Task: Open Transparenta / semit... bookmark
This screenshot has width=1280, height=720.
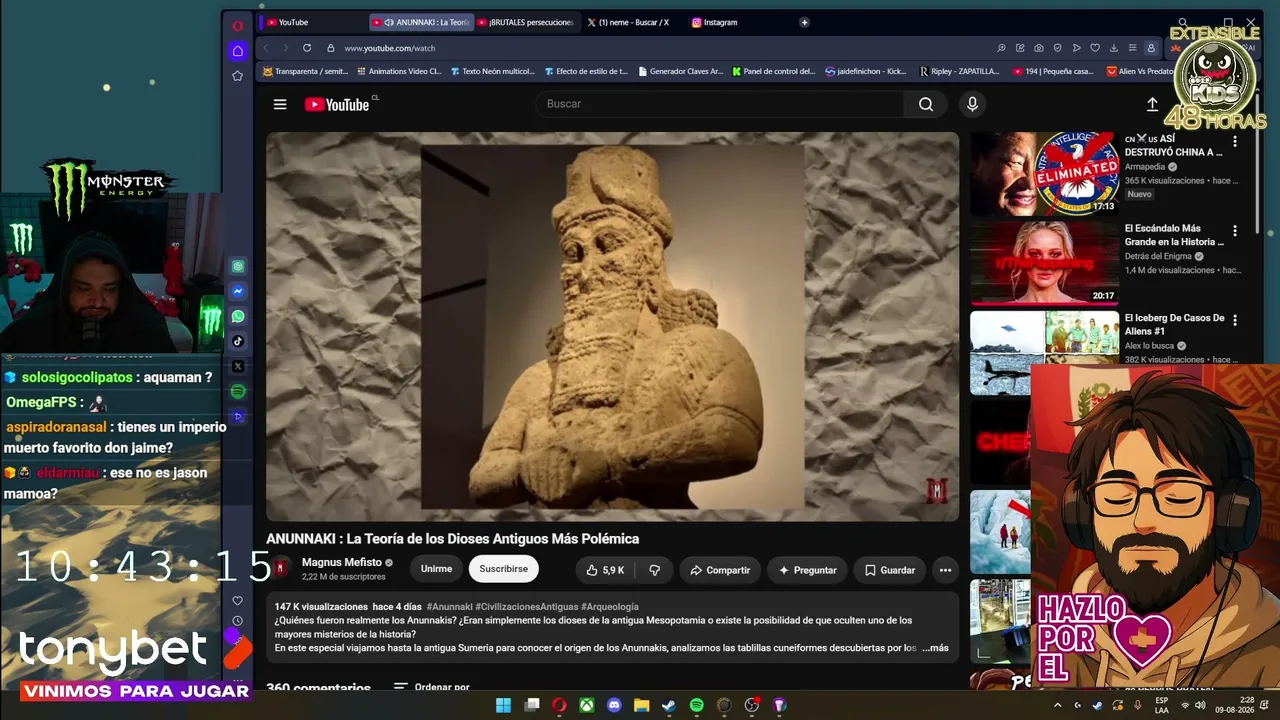Action: (306, 72)
